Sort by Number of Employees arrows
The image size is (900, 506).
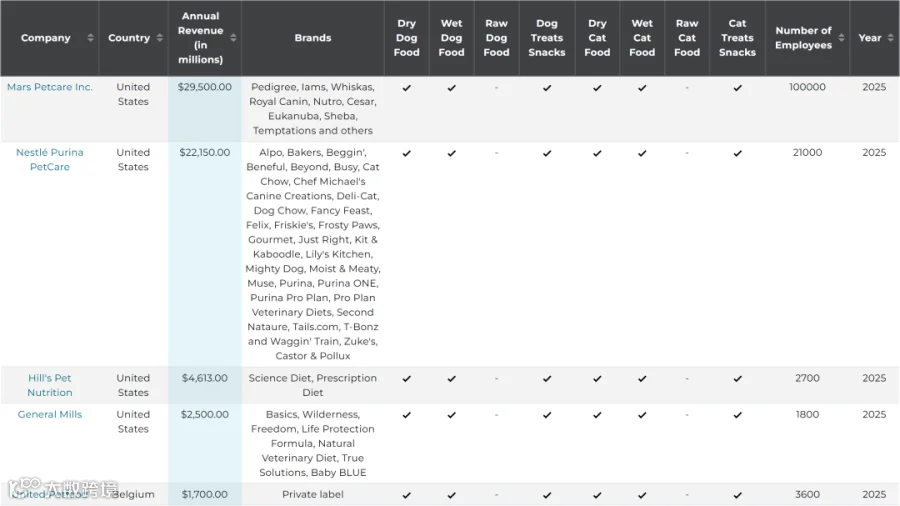click(841, 38)
